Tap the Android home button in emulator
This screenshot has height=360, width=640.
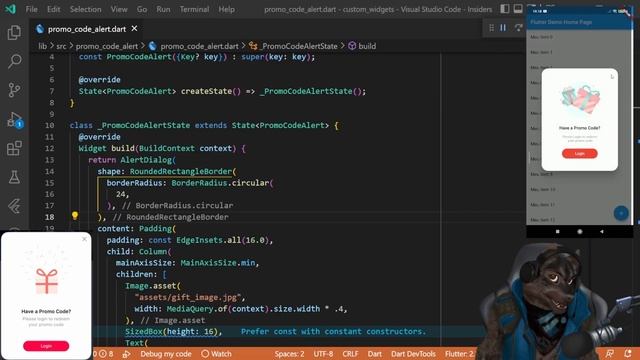tap(580, 231)
